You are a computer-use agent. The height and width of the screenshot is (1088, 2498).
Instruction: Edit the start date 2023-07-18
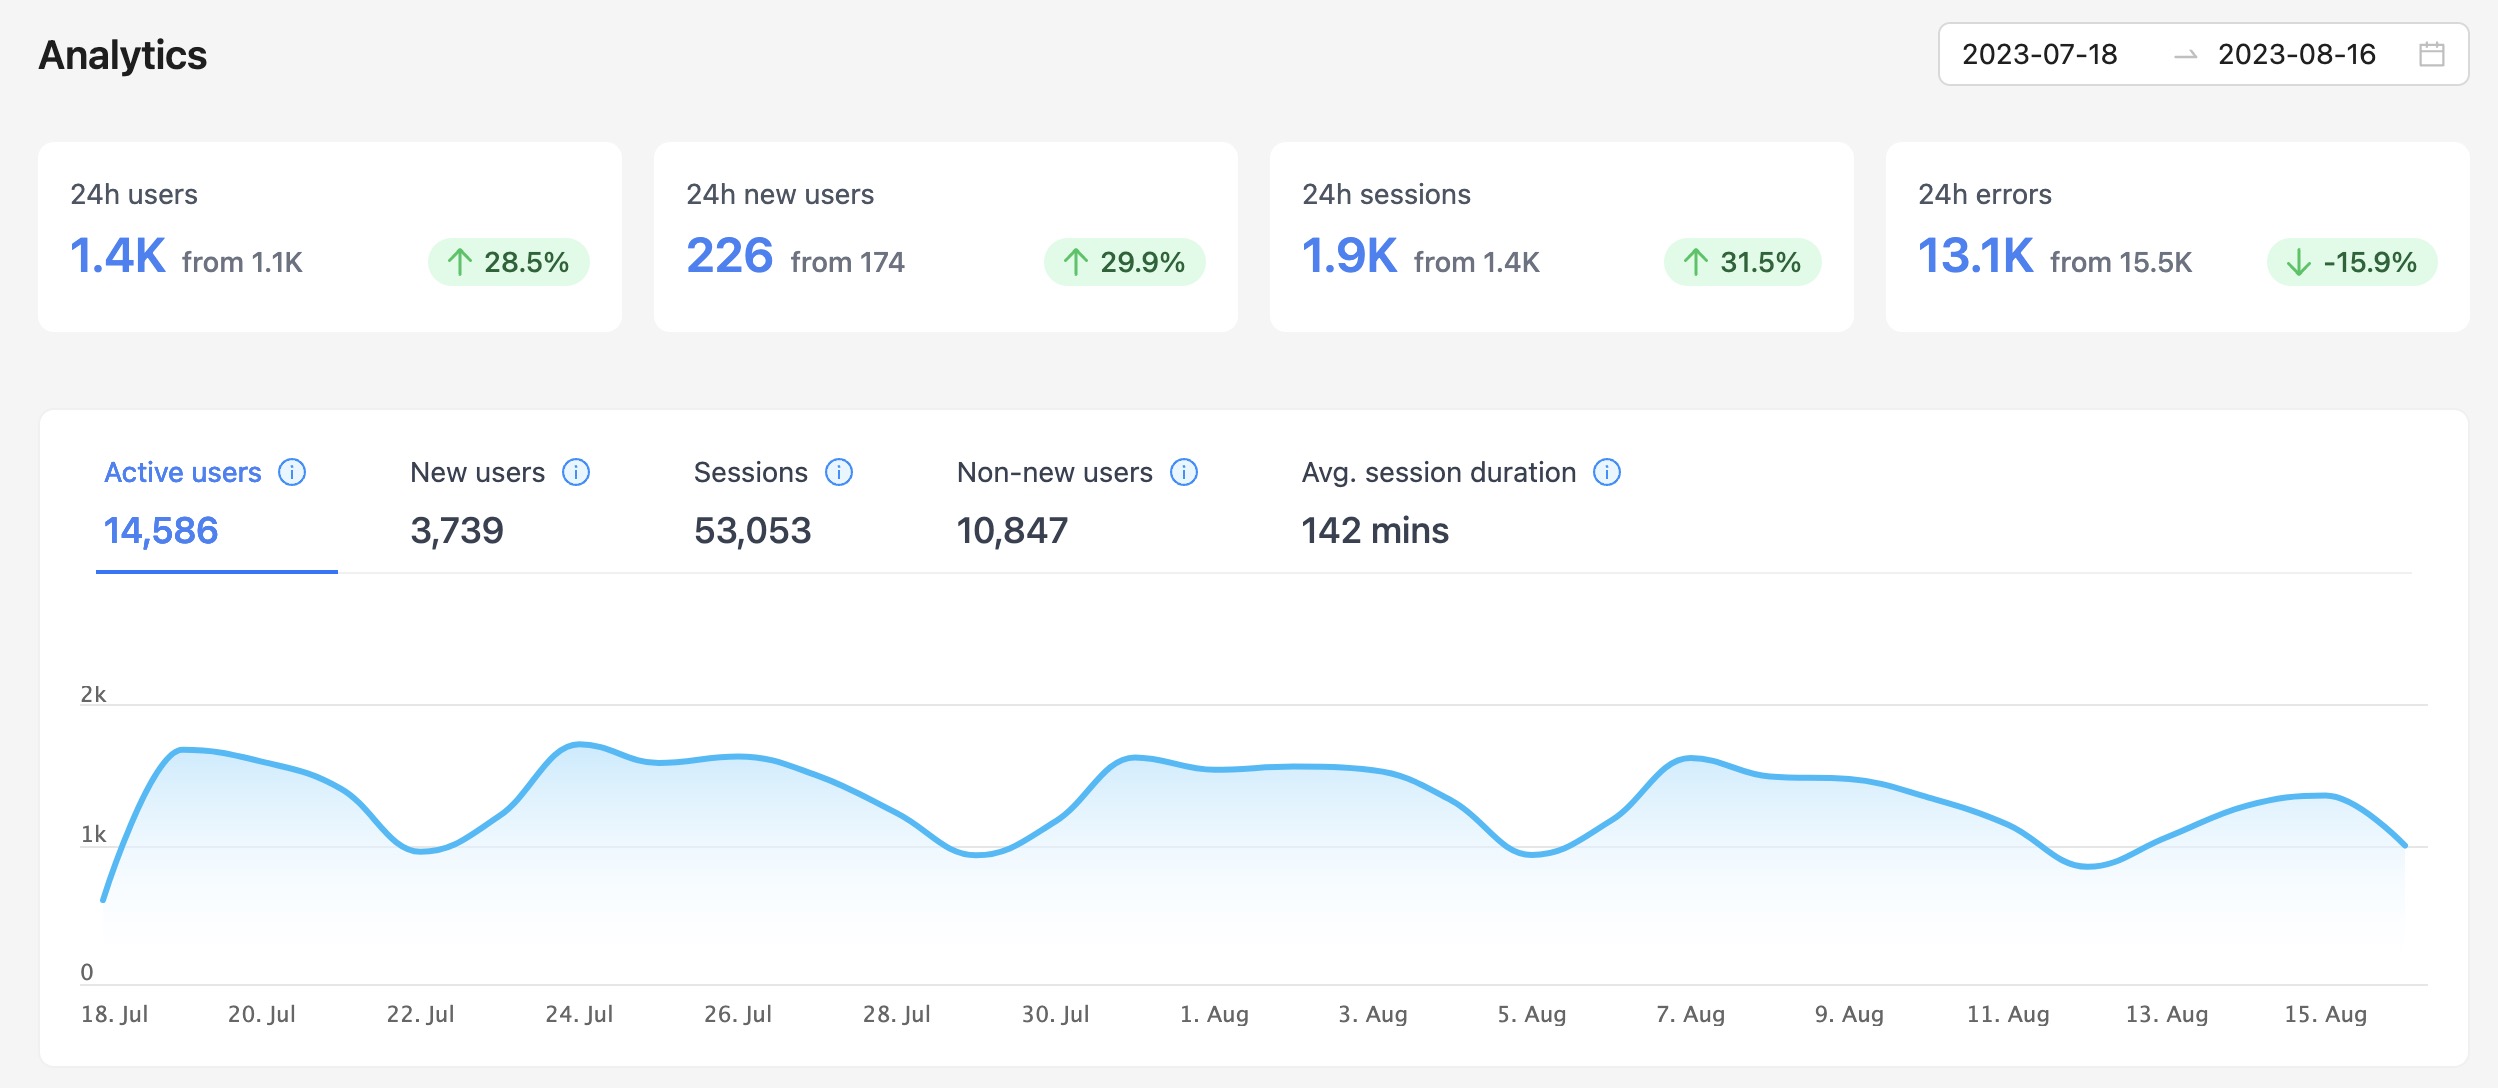2040,54
